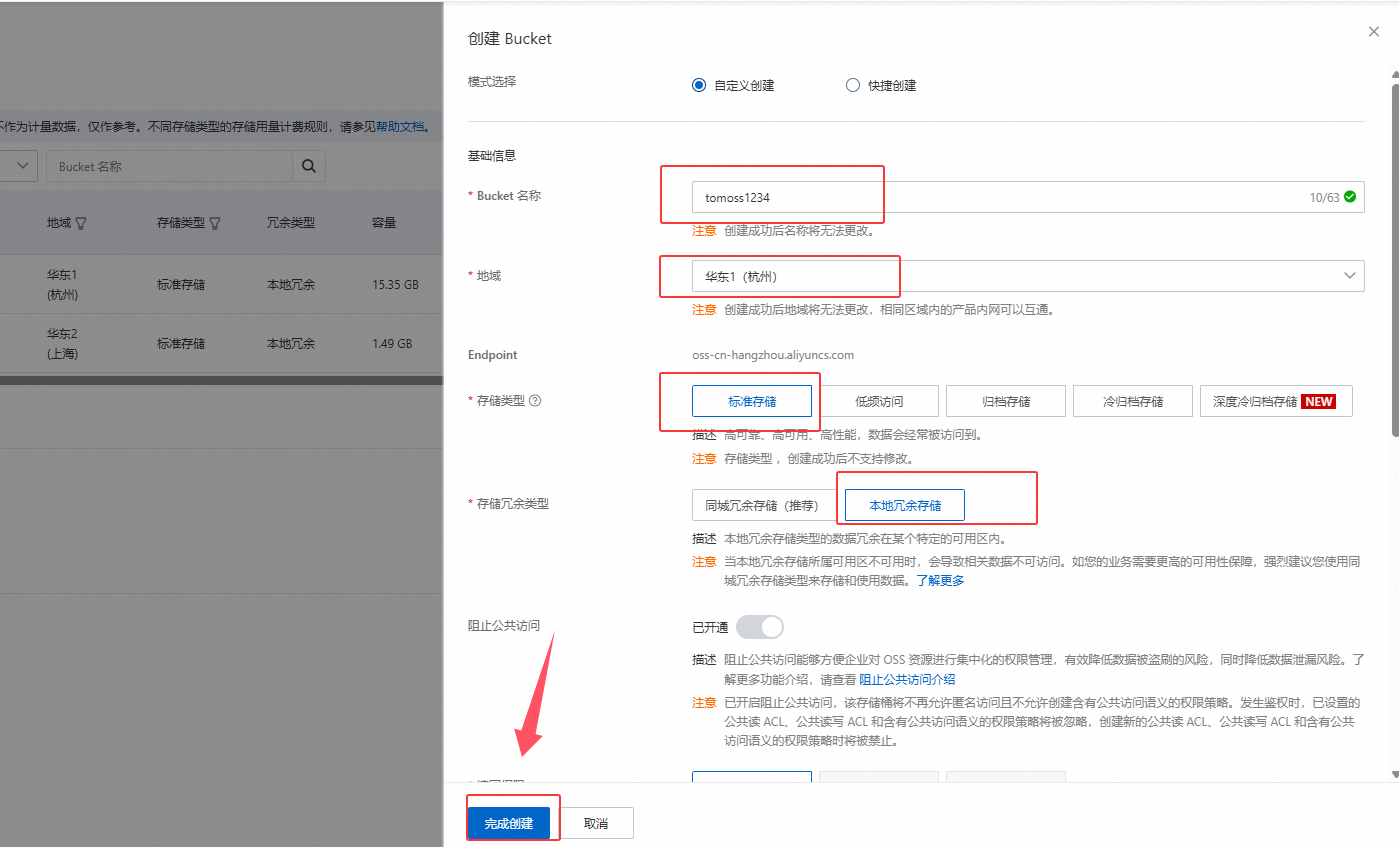Choose 深度冷归档存储 storage type
The height and width of the screenshot is (847, 1399).
(x=1276, y=401)
